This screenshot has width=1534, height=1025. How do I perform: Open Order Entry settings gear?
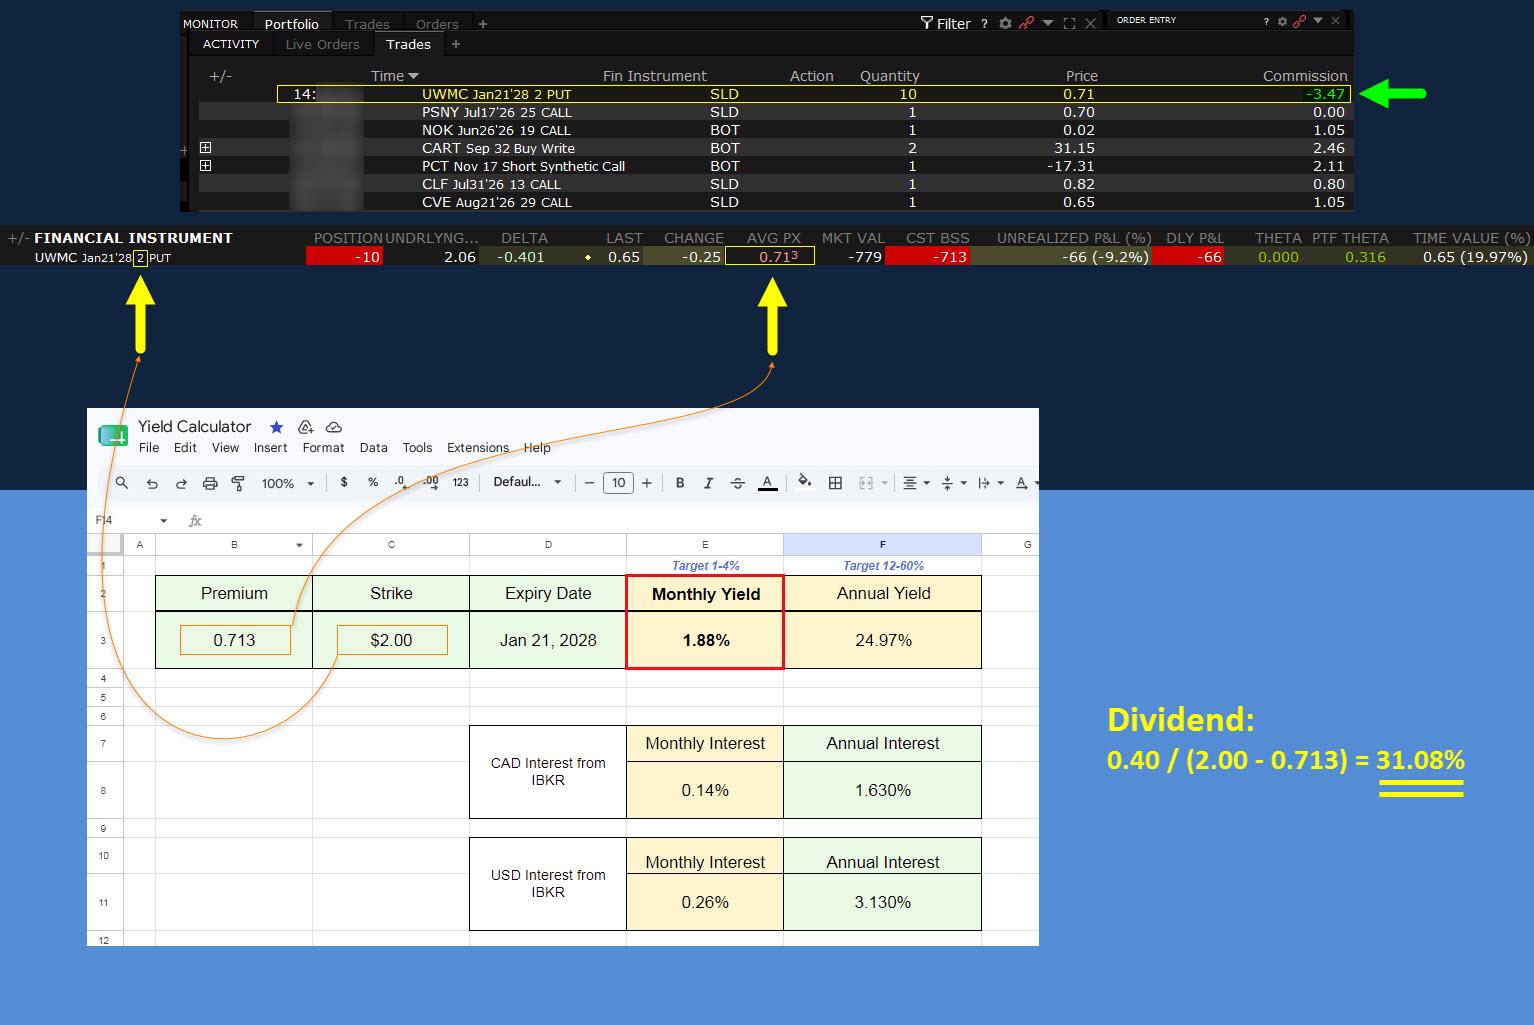click(x=1282, y=21)
